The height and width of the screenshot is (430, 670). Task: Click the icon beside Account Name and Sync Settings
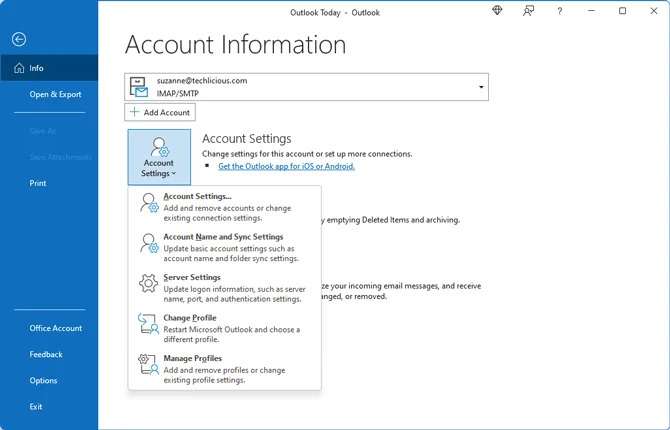(x=149, y=243)
